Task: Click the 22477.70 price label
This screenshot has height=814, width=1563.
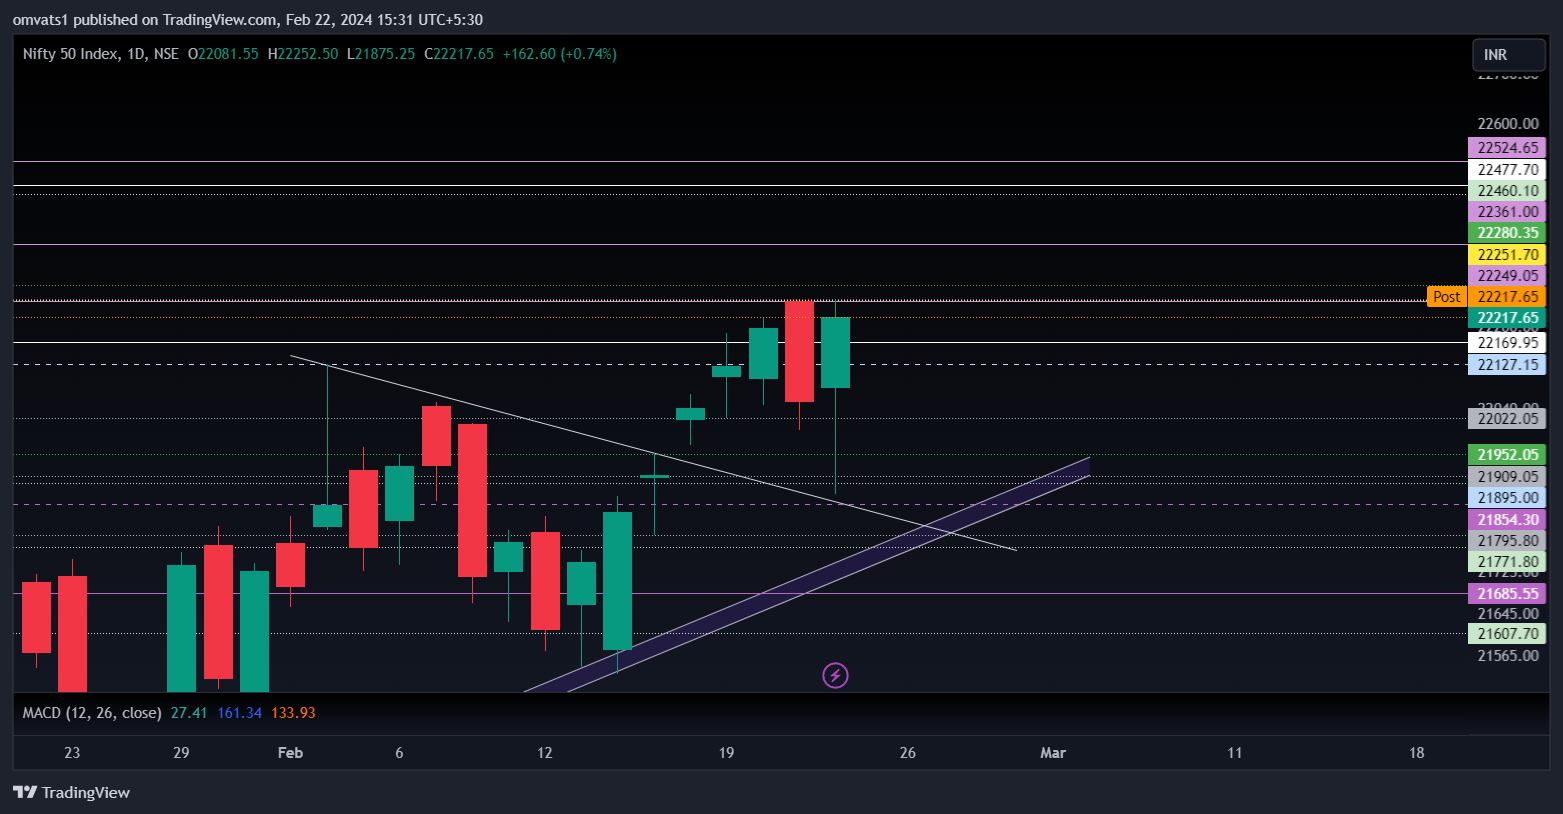Action: 1507,170
